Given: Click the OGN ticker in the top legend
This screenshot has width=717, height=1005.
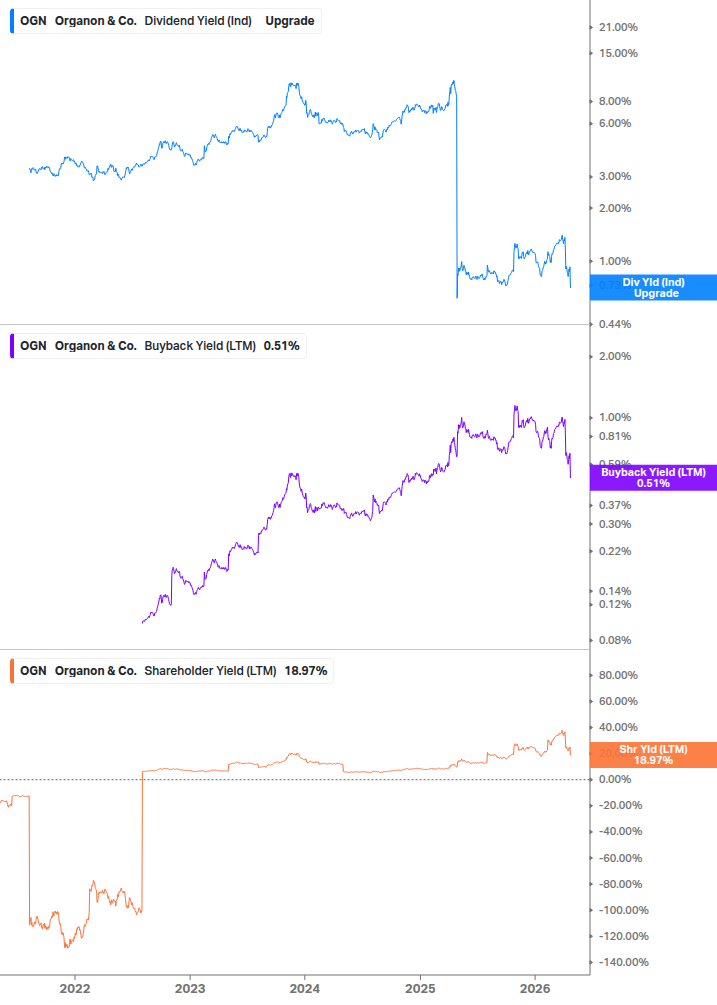Looking at the screenshot, I should pos(34,20).
